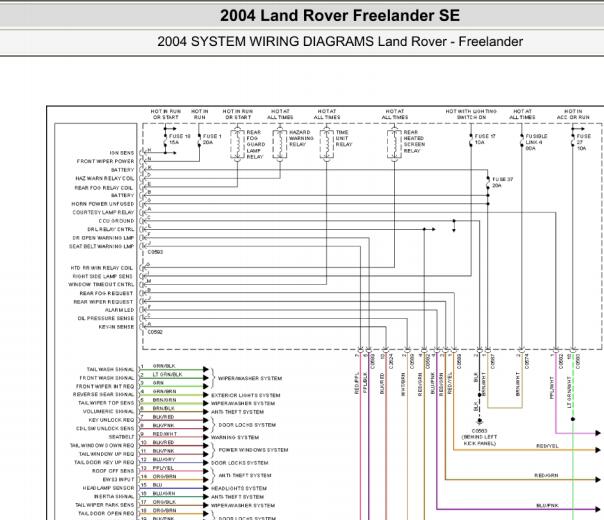Viewport: 604px width, 520px height.
Task: Click the "REAR WIPER REQUEST" pin label
Action: point(103,302)
